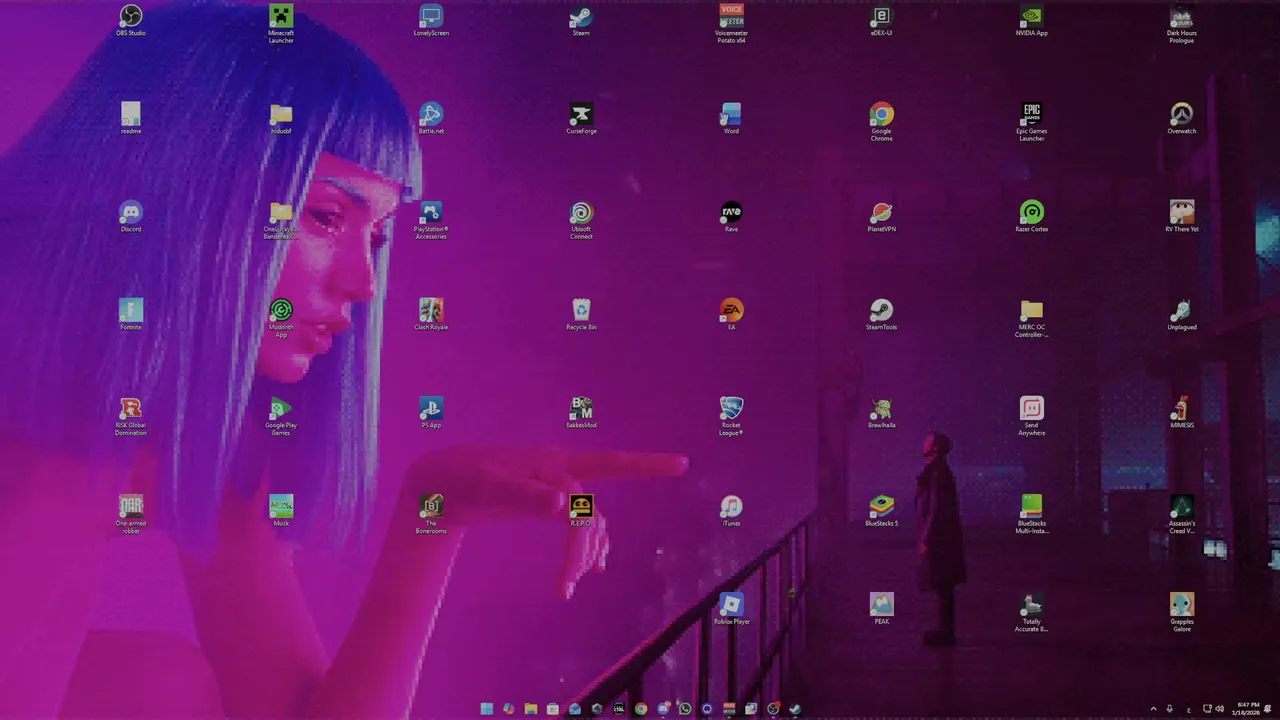
Task: Open the Word desktop shortcut
Action: click(x=731, y=119)
